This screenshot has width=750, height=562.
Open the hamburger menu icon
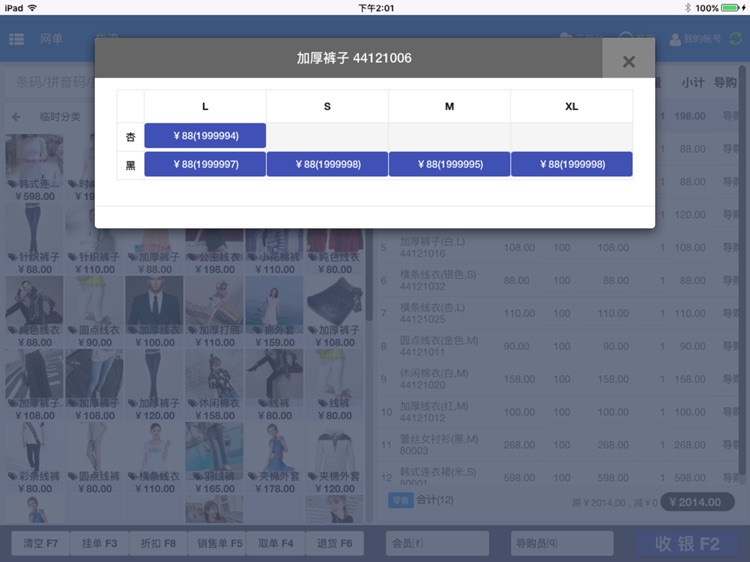tap(17, 39)
